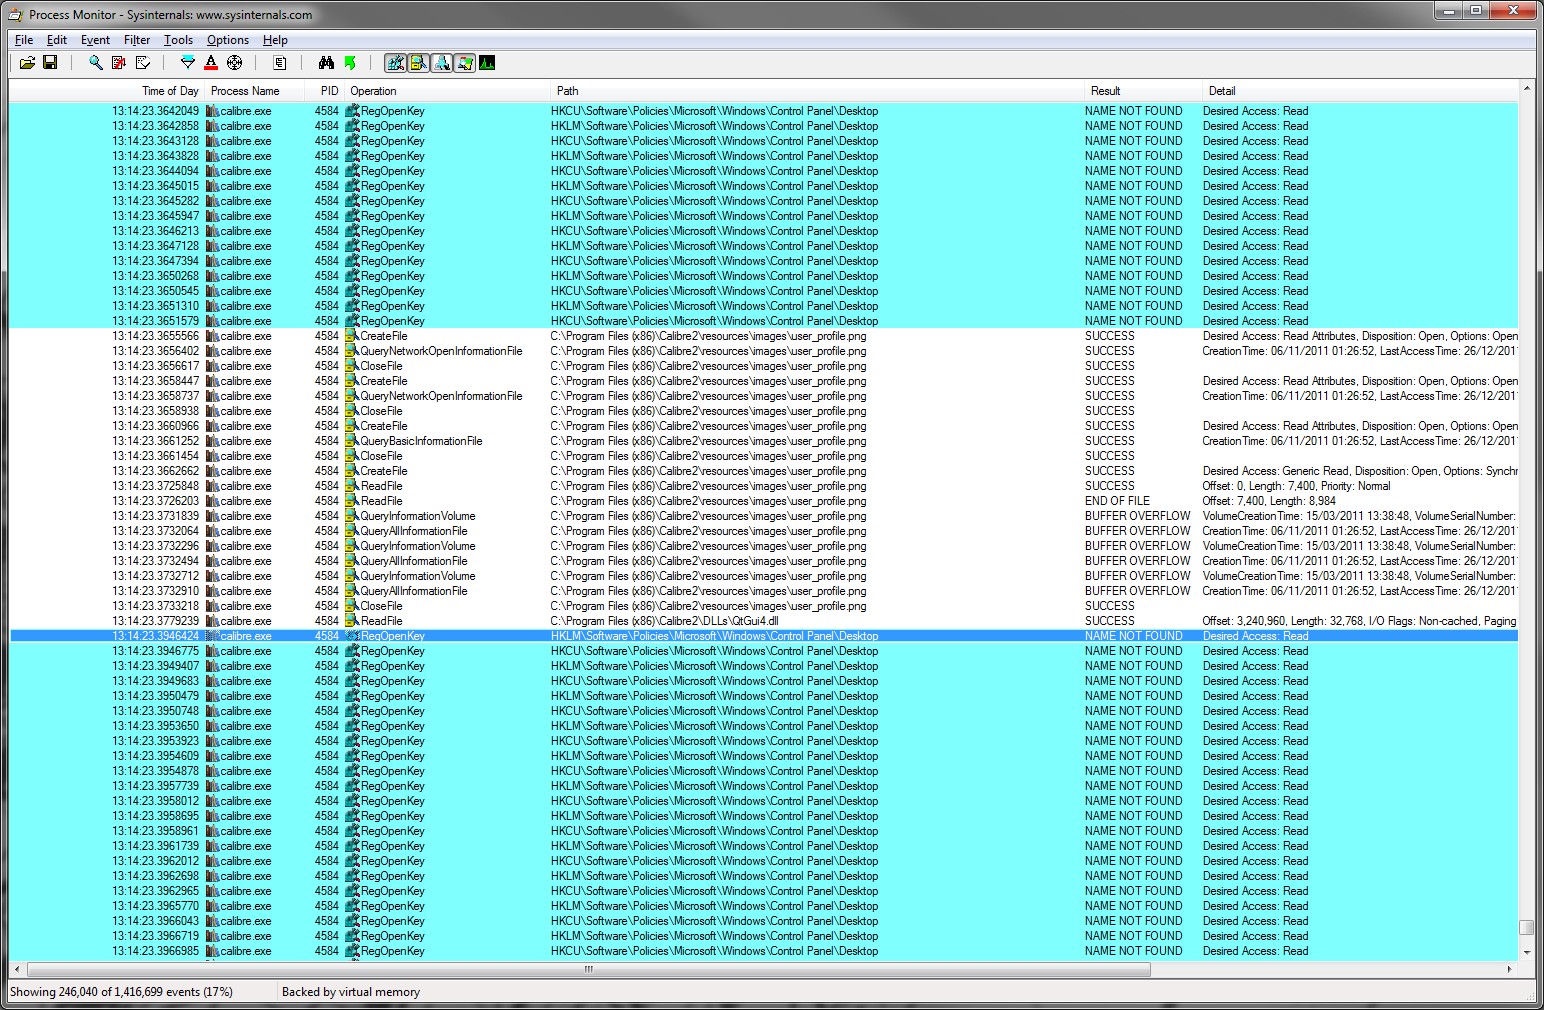1544x1010 pixels.
Task: Click the binoculars Find icon
Action: 326,63
